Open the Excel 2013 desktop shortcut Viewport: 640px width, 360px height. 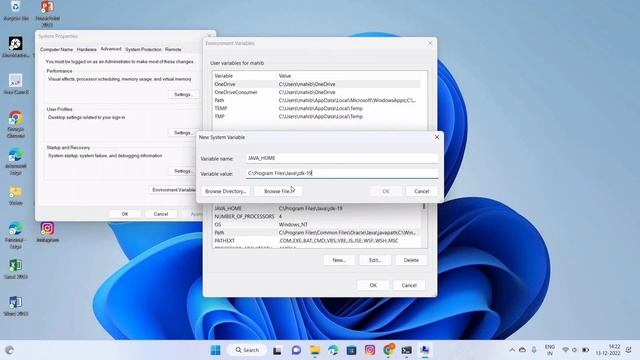tap(16, 269)
